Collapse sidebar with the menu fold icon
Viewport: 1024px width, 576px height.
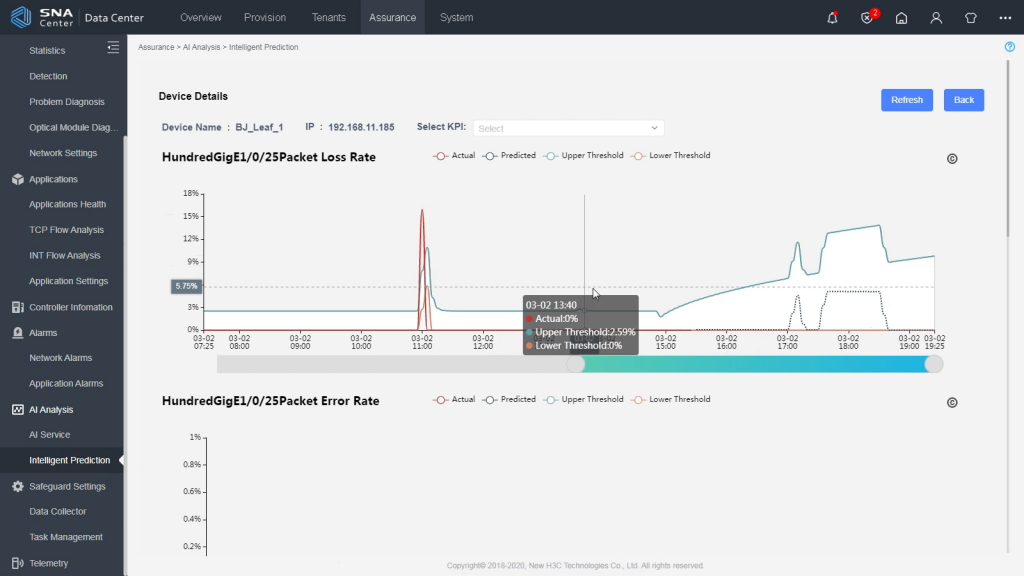(x=113, y=47)
